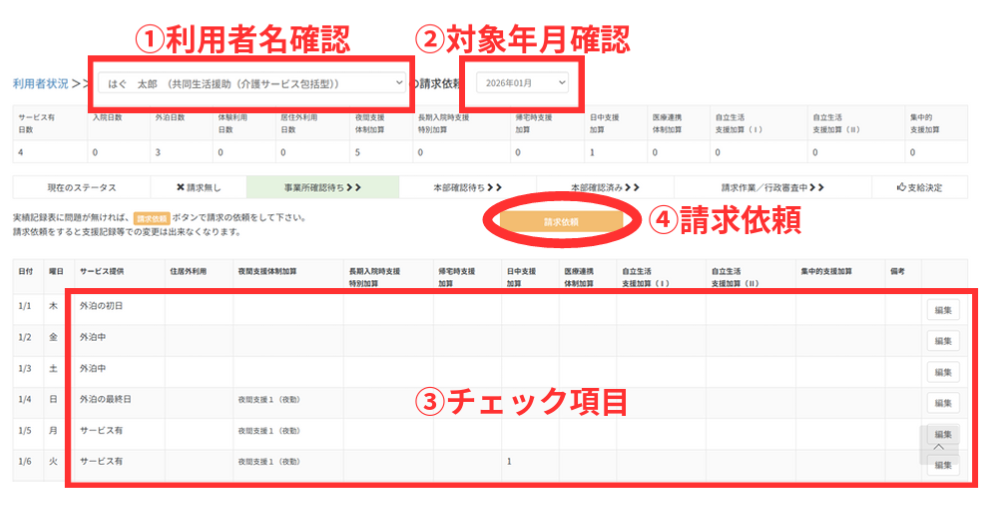Click 編集 for the 1/3 row
The width and height of the screenshot is (1003, 507).
pyautogui.click(x=944, y=372)
